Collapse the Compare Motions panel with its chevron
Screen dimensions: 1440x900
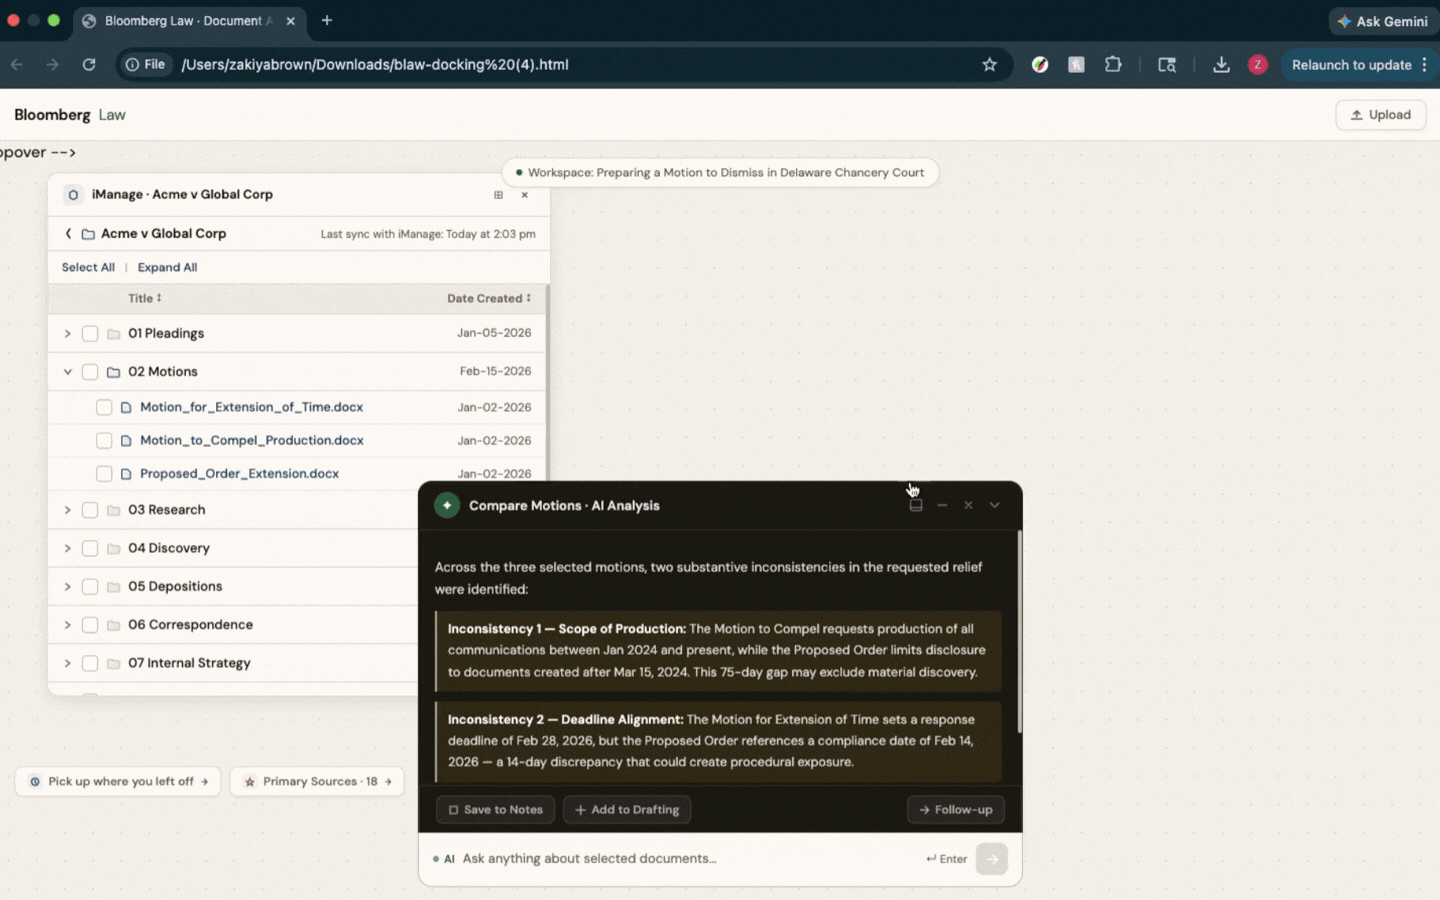pyautogui.click(x=995, y=505)
